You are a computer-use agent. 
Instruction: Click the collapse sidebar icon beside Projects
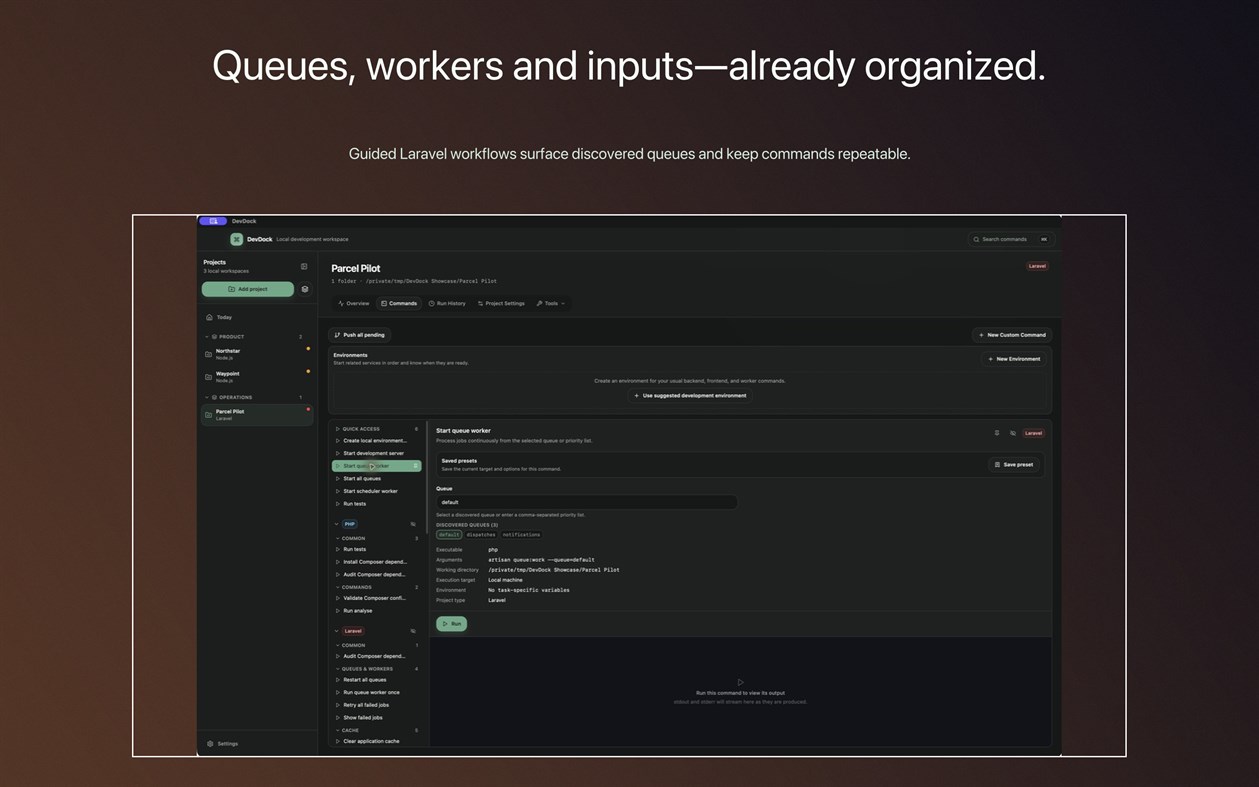[x=304, y=266]
